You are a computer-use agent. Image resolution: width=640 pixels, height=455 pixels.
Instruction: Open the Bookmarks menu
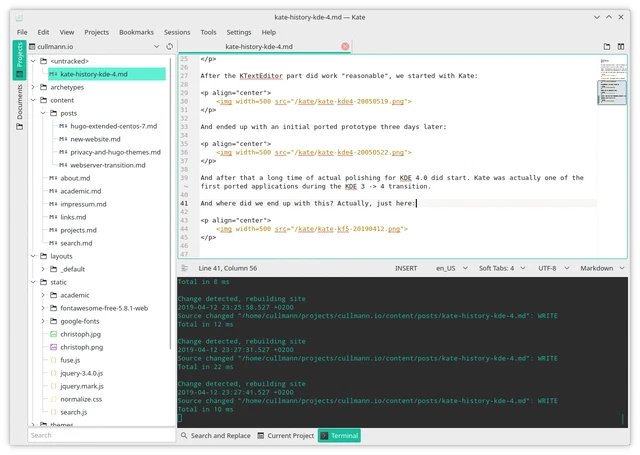(x=136, y=32)
